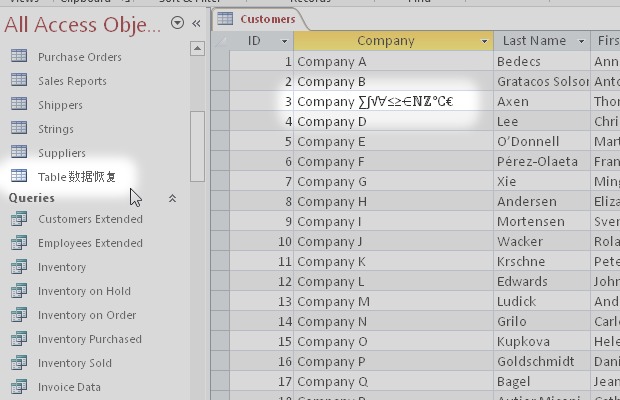Select the Inventory Purchased query

pyautogui.click(x=90, y=339)
